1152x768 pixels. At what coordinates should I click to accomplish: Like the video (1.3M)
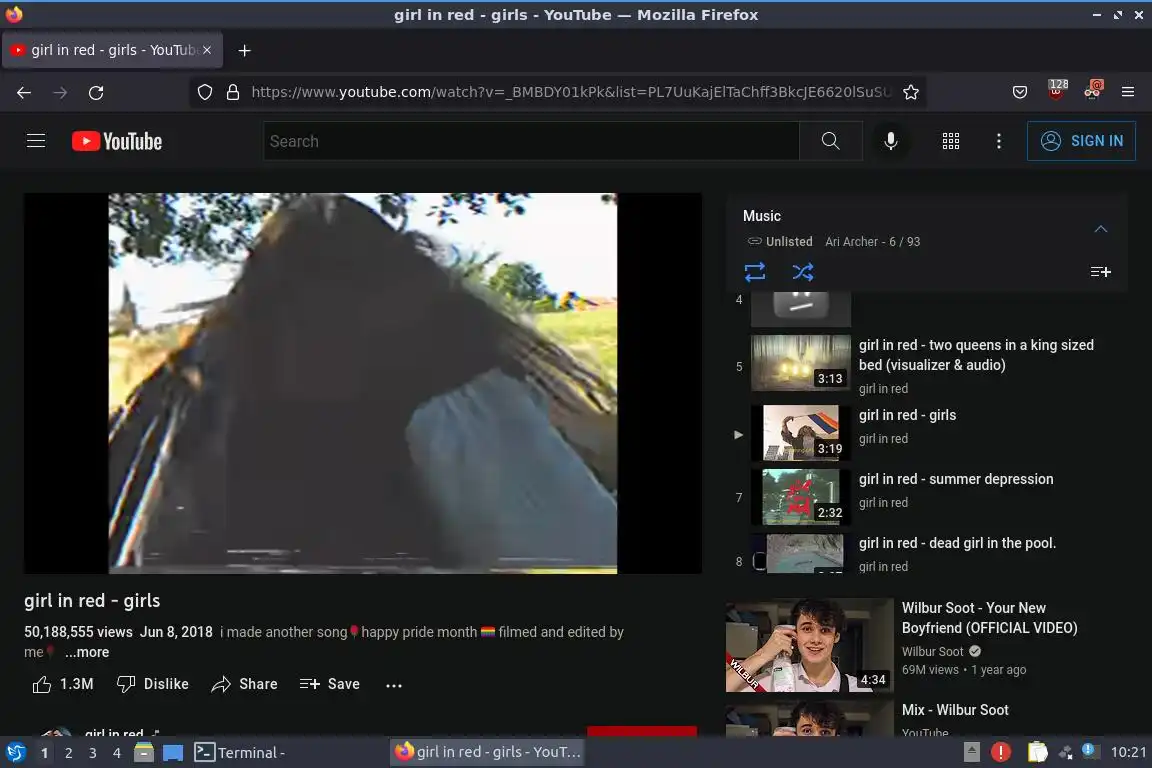click(63, 684)
